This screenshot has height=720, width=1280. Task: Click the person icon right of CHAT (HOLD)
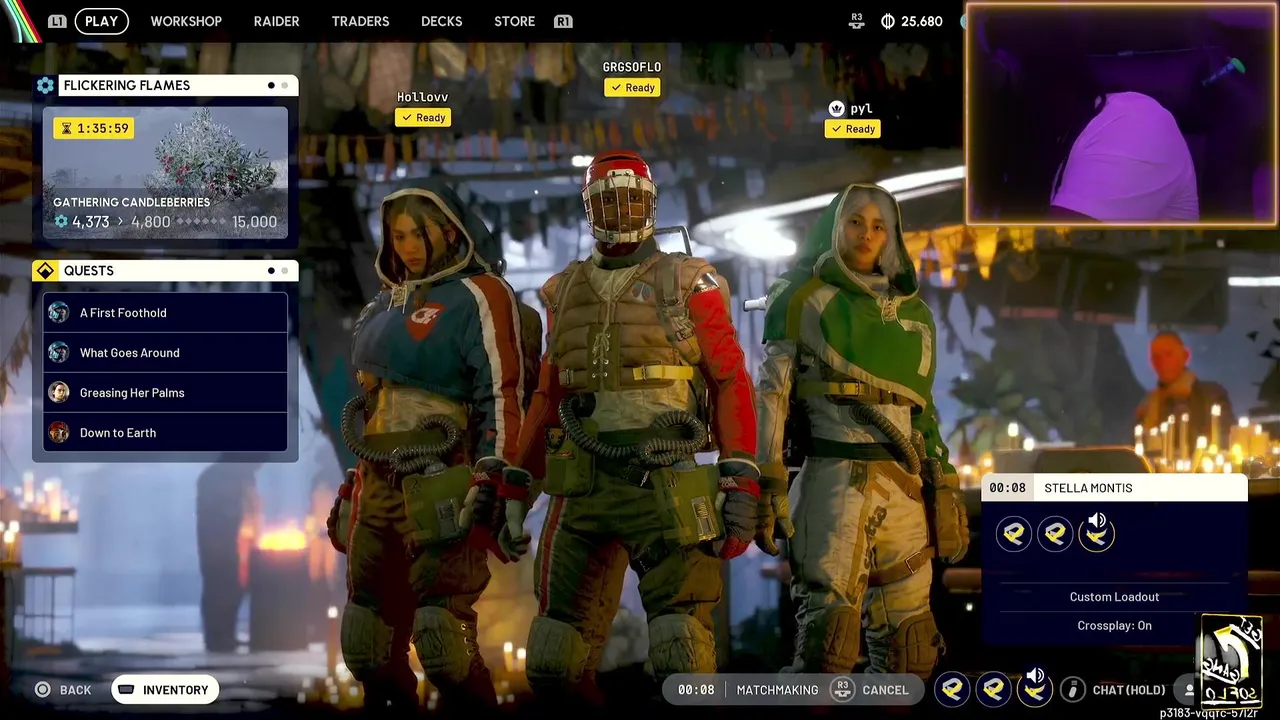1189,690
